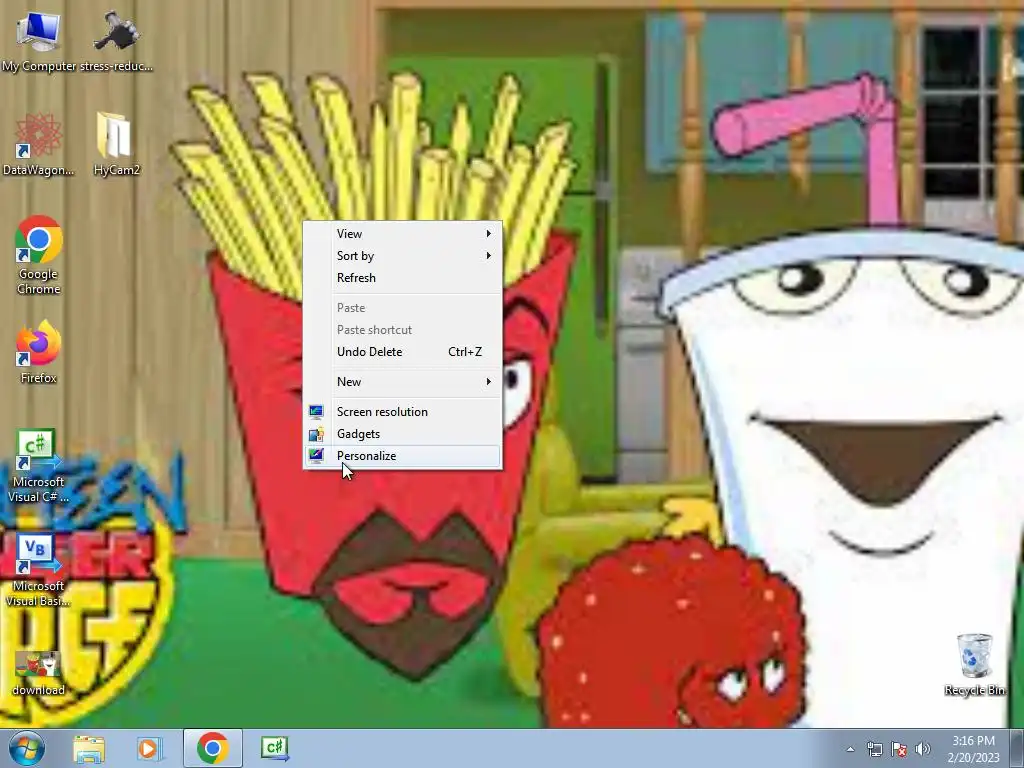Click the Gadgets menu icon

316,434
